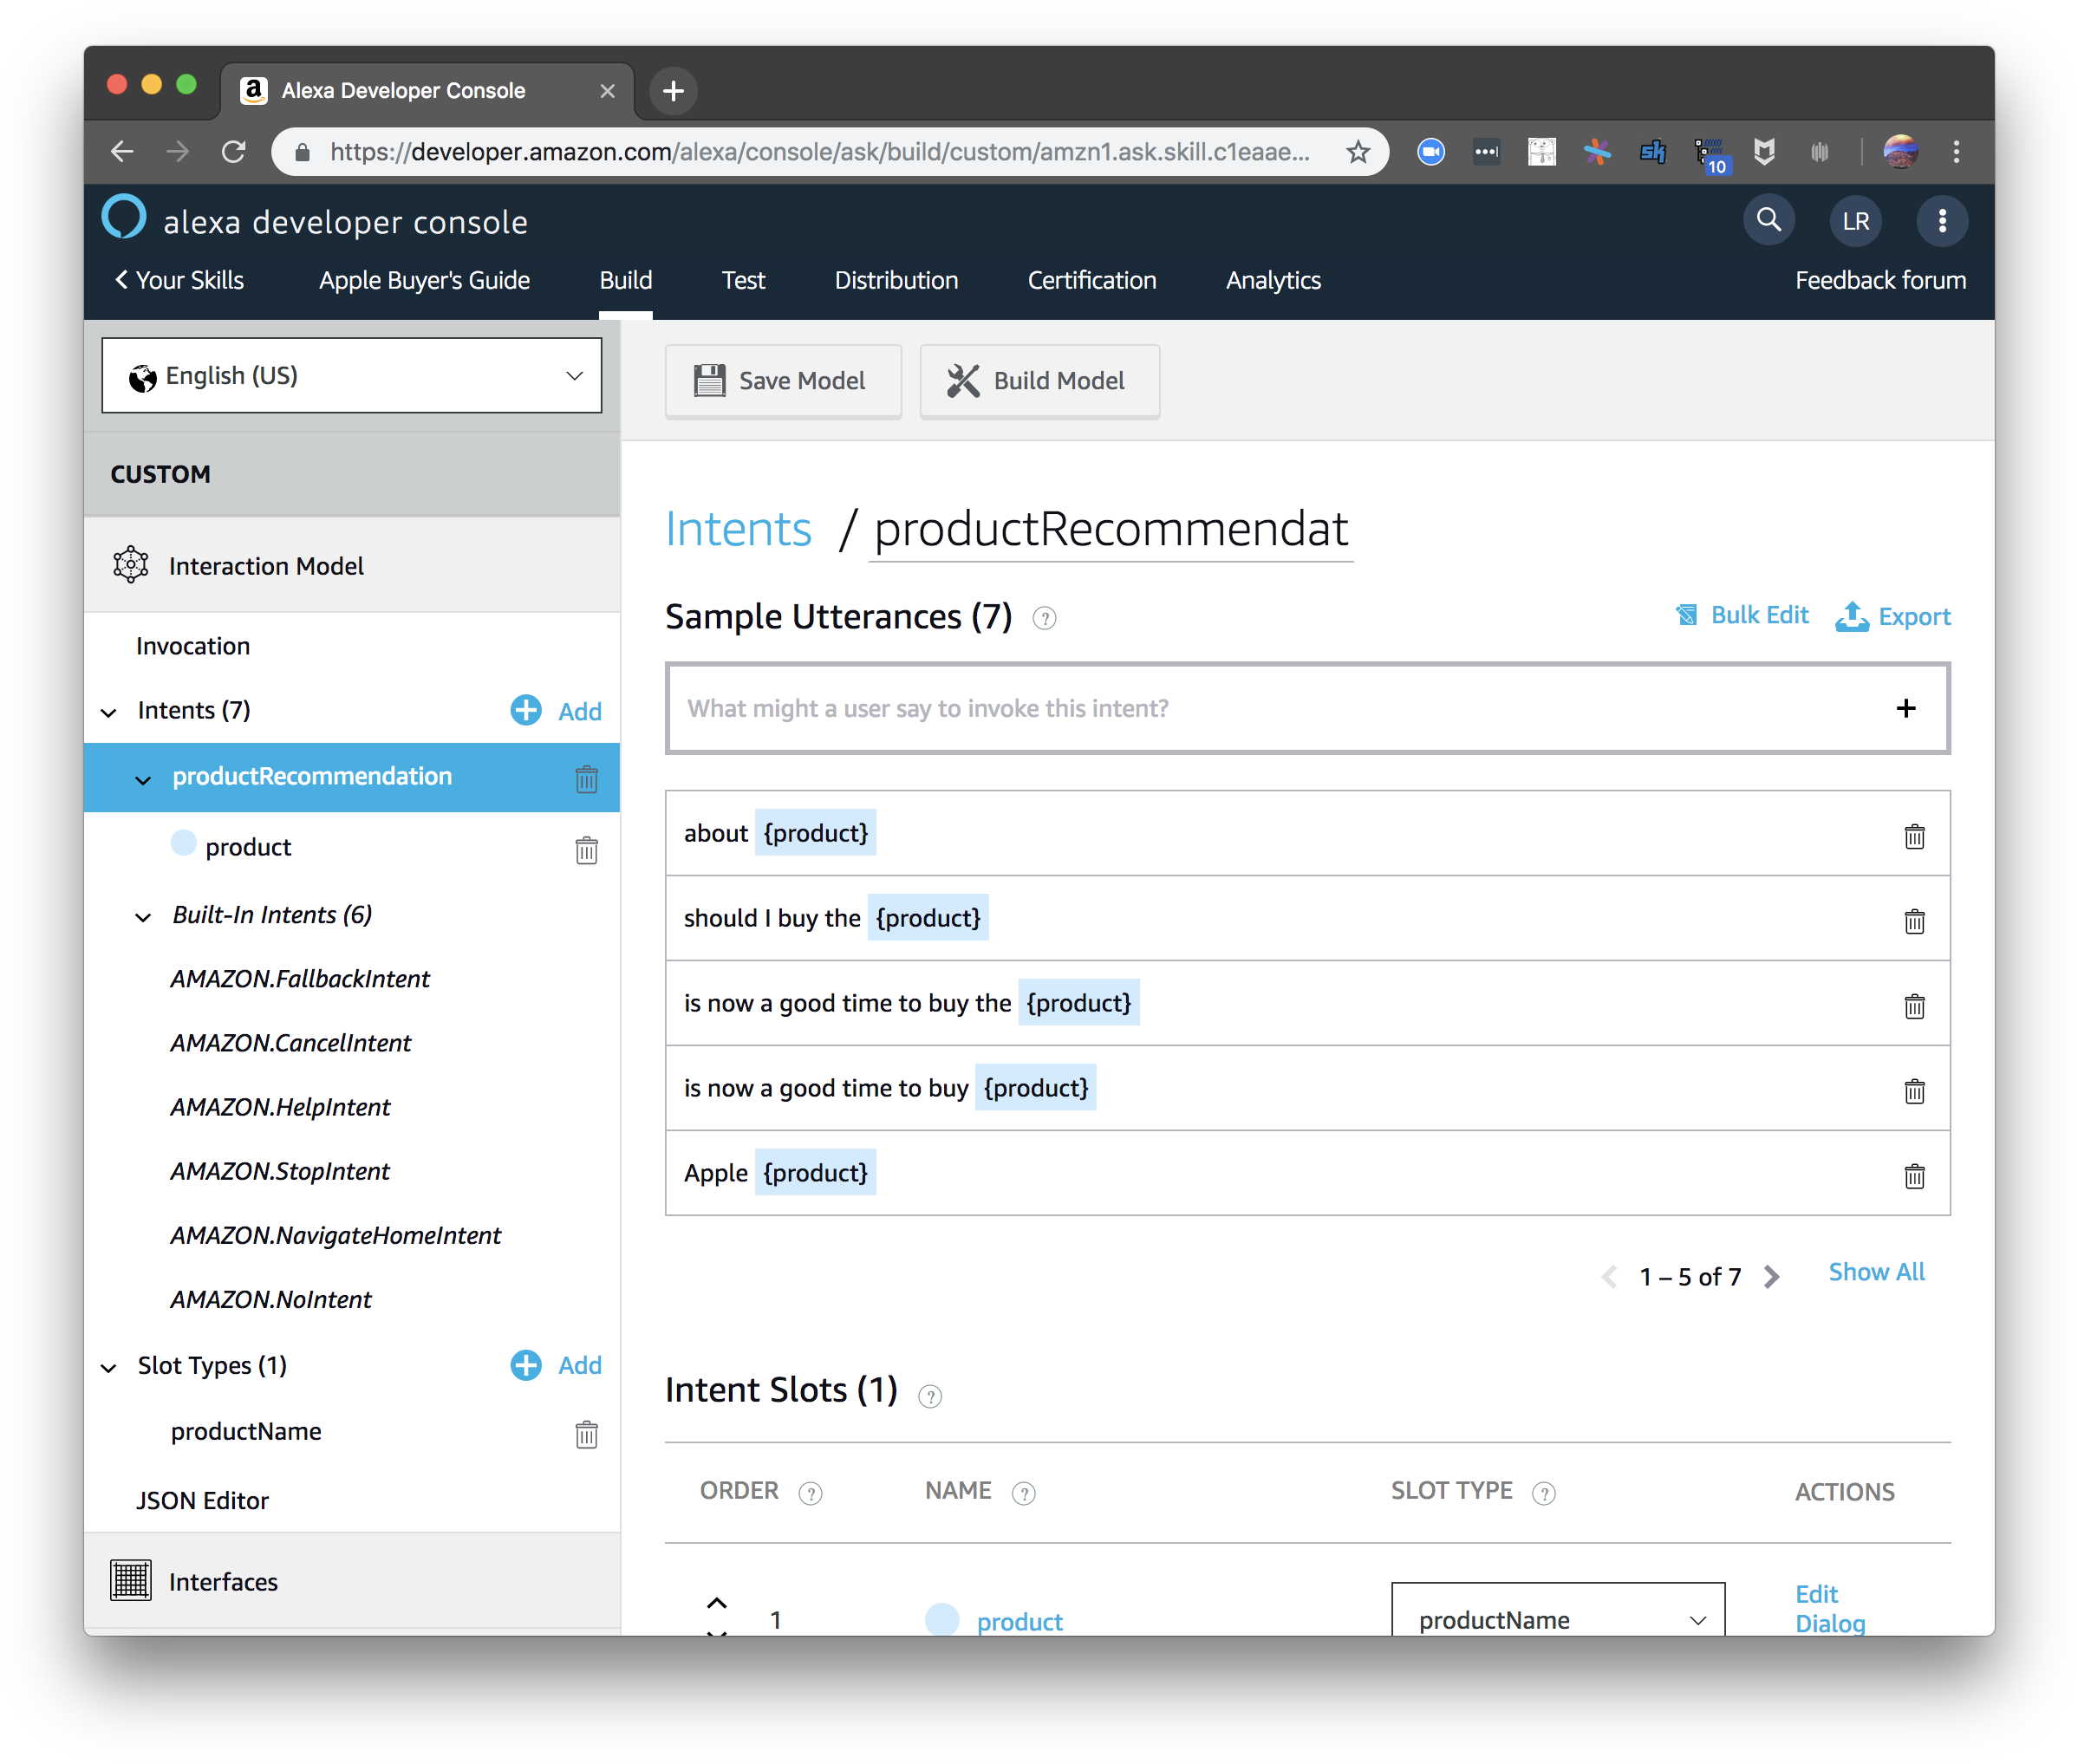The width and height of the screenshot is (2078, 1764).
Task: Delete the 'about {product}' utterance
Action: [x=1914, y=836]
